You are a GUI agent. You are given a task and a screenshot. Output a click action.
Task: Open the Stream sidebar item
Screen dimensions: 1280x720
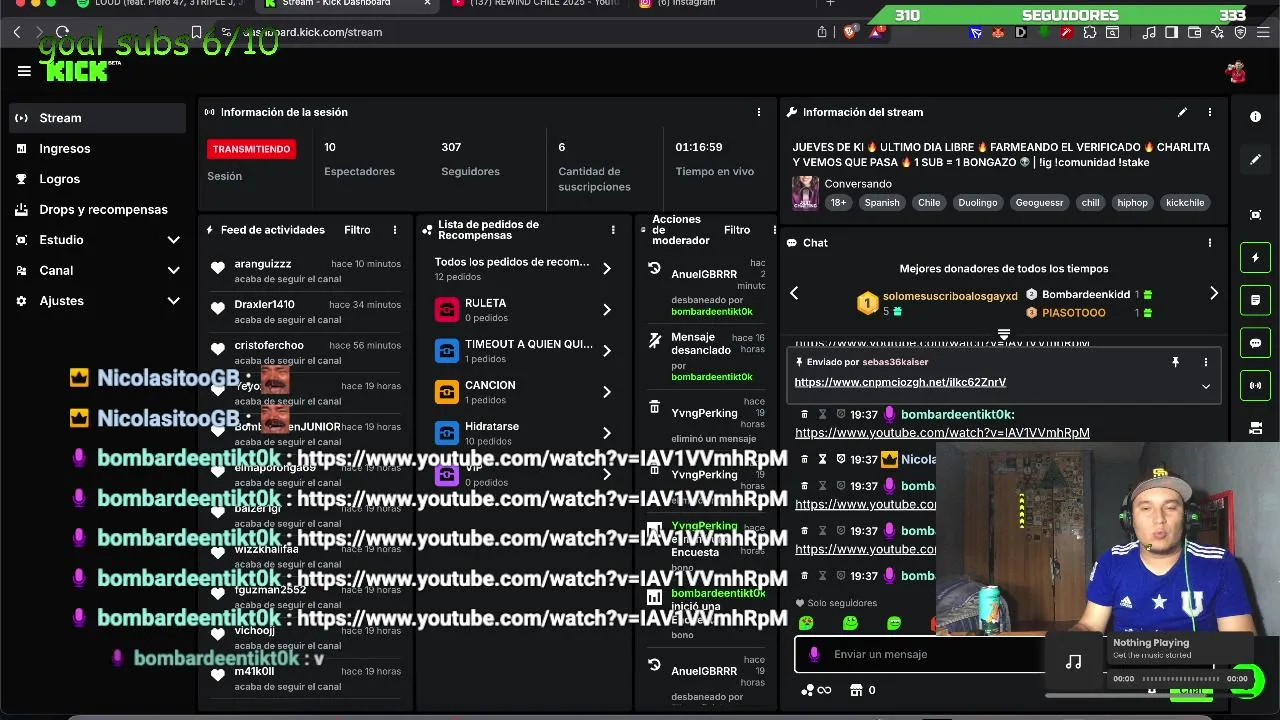tap(98, 118)
